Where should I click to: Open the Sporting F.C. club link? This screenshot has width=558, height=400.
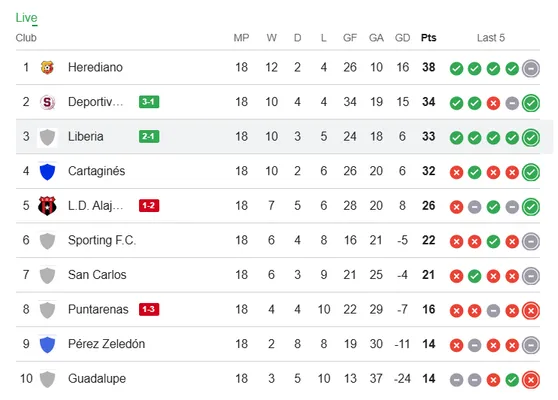pos(102,240)
